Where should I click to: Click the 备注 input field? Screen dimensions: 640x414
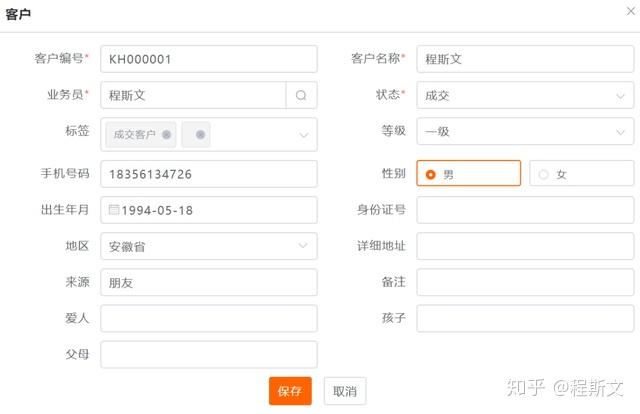pos(525,283)
